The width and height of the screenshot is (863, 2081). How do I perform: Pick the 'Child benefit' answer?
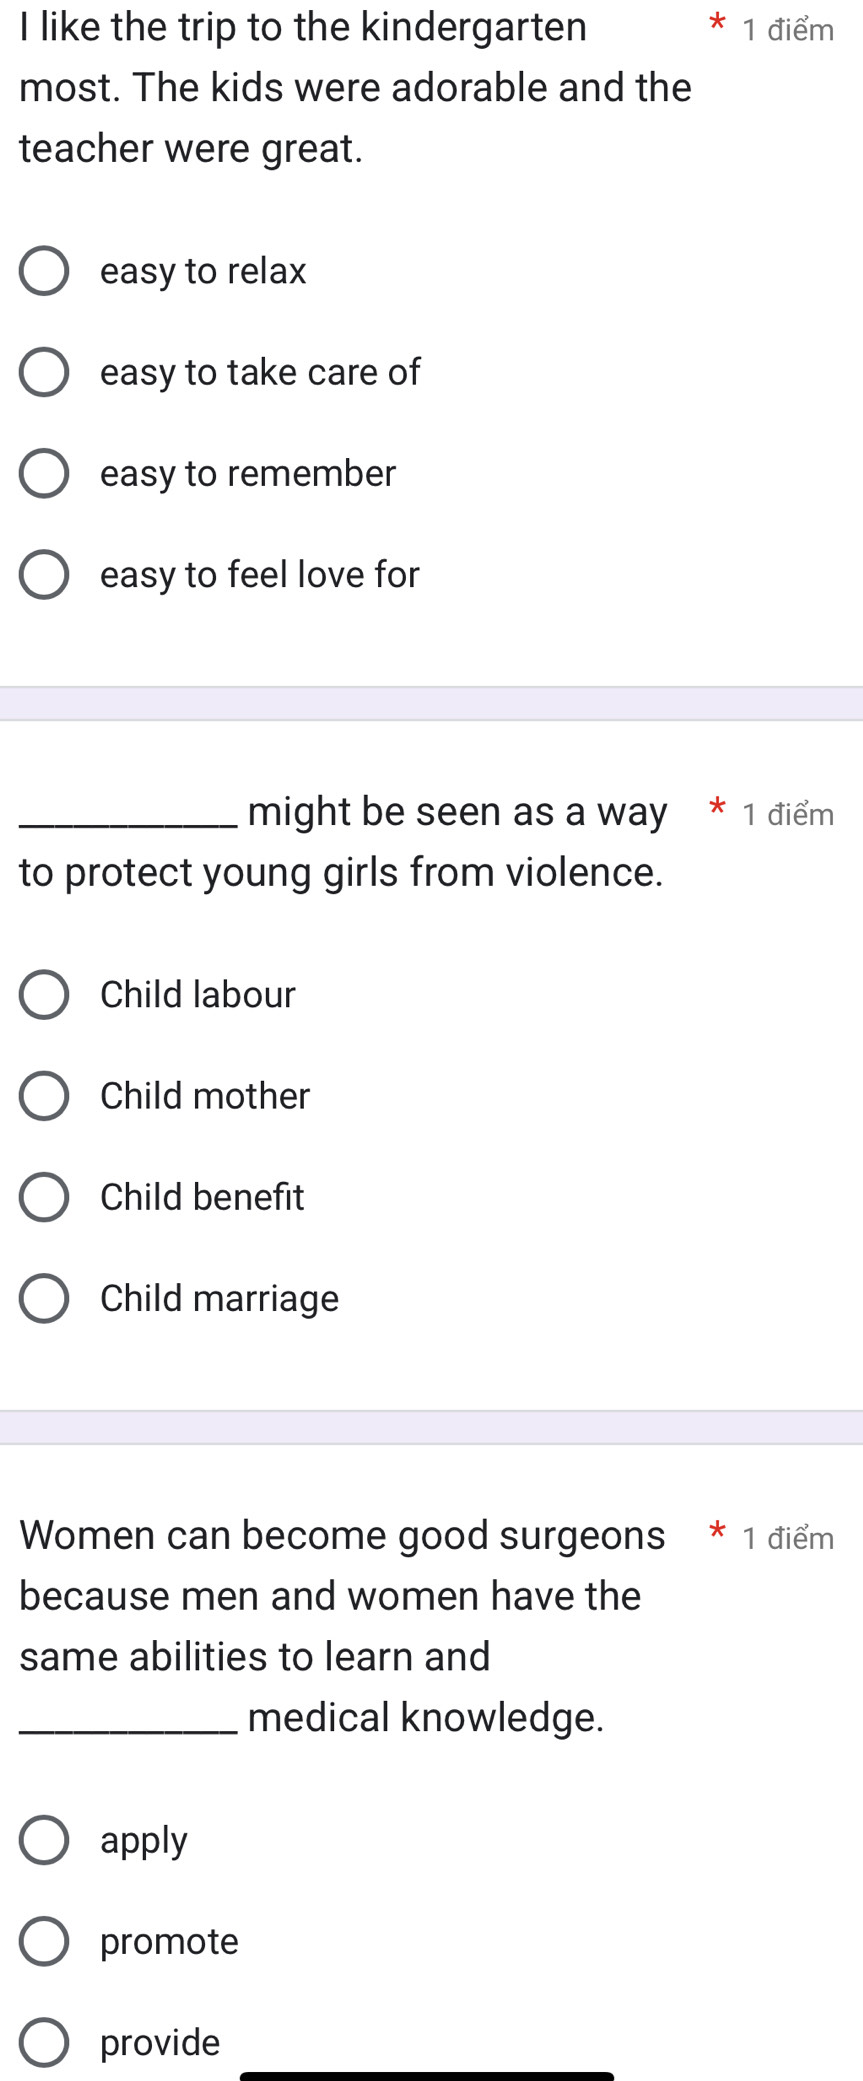click(x=44, y=1197)
